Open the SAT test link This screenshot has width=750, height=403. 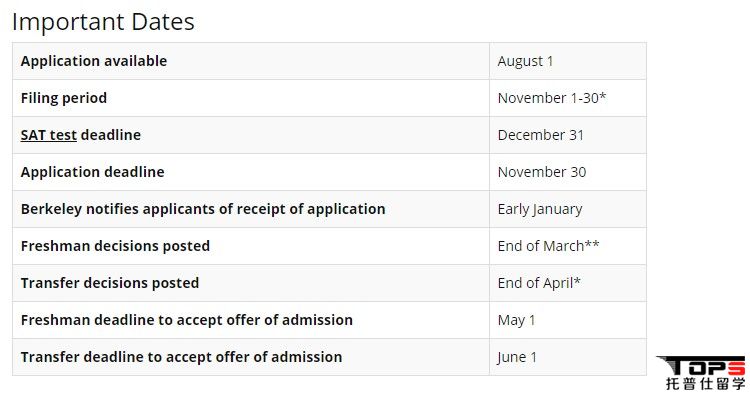point(48,135)
